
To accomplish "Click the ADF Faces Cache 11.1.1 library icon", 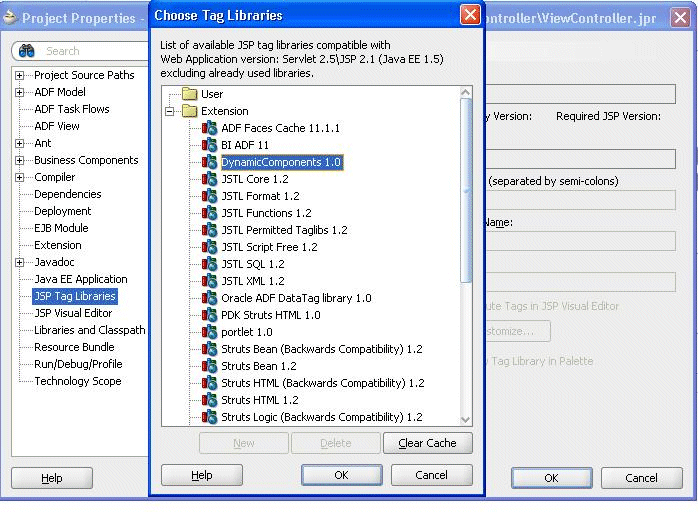I will [209, 128].
